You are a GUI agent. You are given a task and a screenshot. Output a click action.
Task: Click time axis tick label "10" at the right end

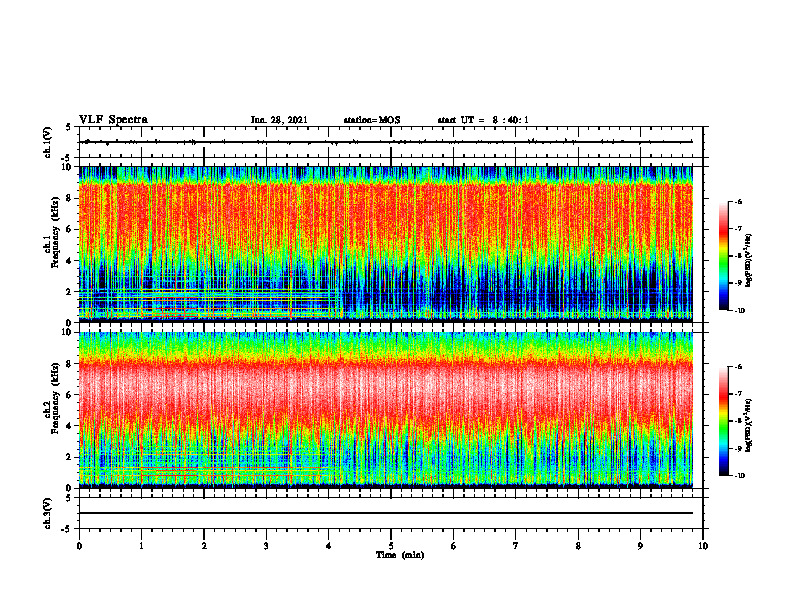[703, 546]
